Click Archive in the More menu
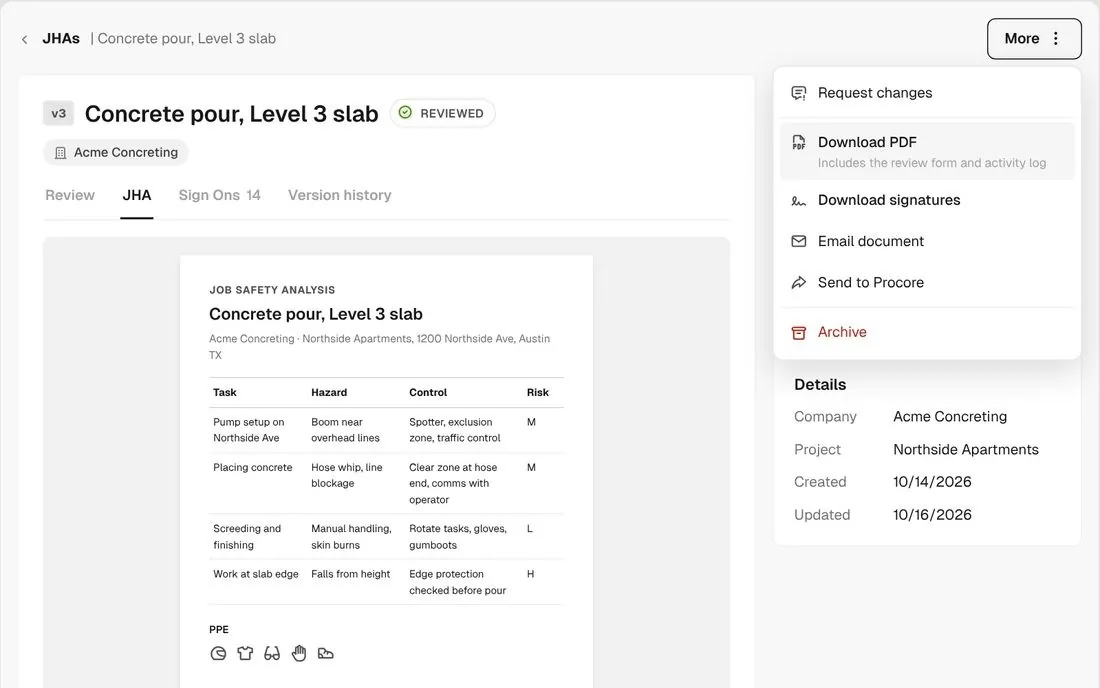Viewport: 1100px width, 688px height. pyautogui.click(x=927, y=332)
